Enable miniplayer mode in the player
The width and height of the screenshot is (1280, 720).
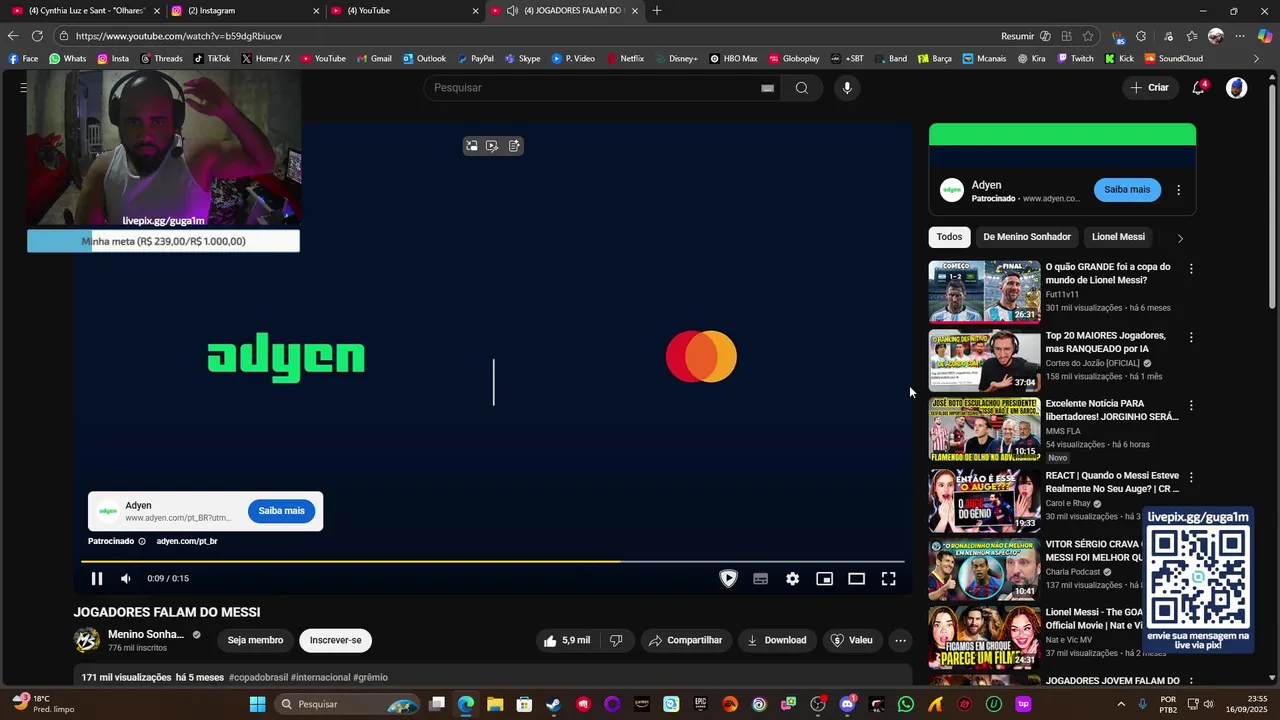coord(824,578)
